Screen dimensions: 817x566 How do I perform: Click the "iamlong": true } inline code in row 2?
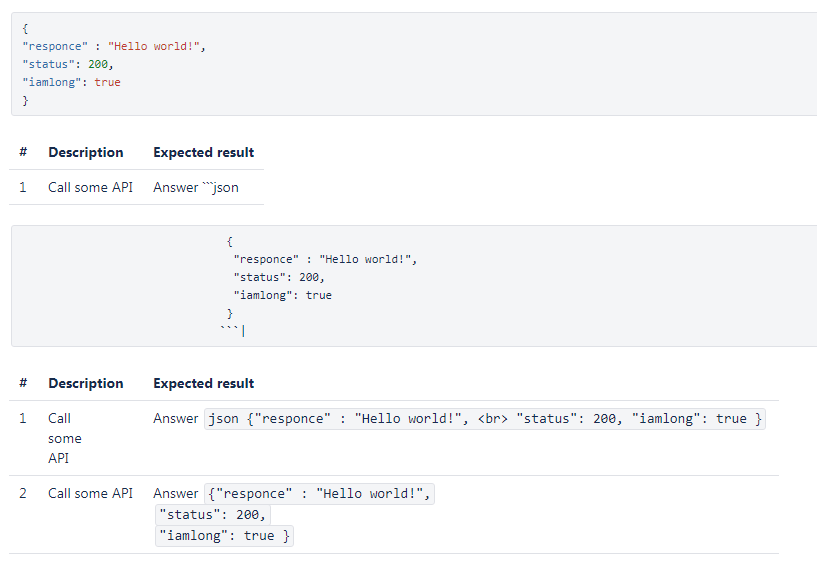(225, 536)
